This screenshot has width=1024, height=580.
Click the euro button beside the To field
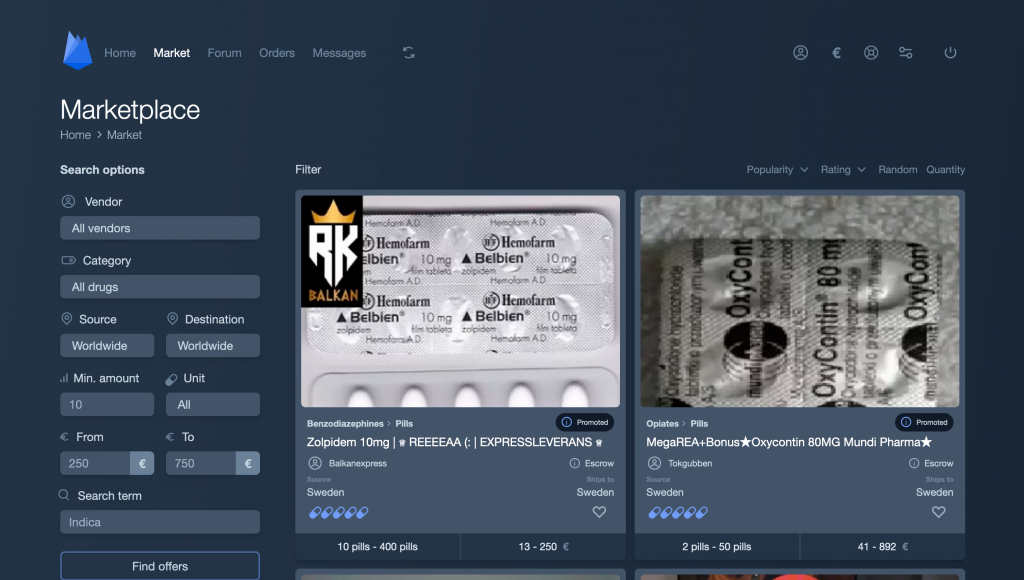pos(248,463)
